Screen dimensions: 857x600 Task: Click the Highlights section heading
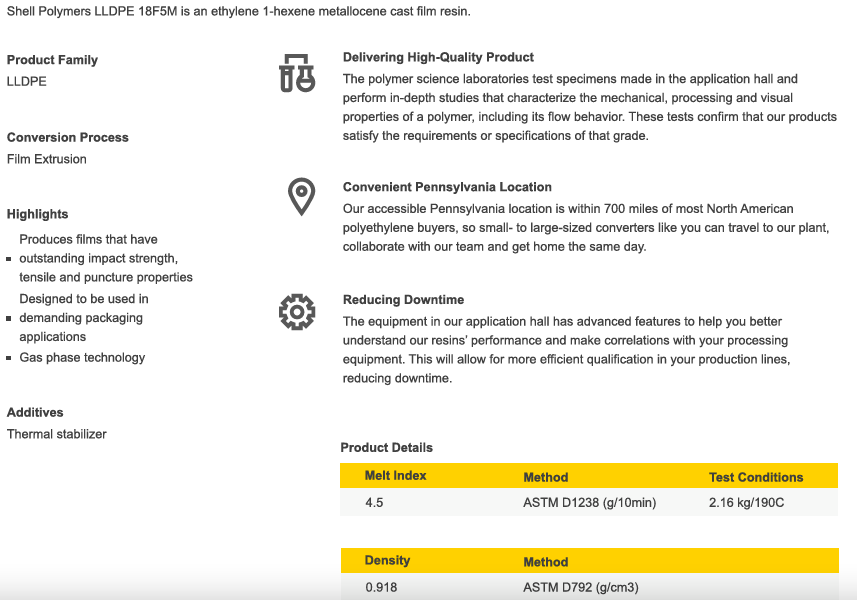[x=38, y=214]
